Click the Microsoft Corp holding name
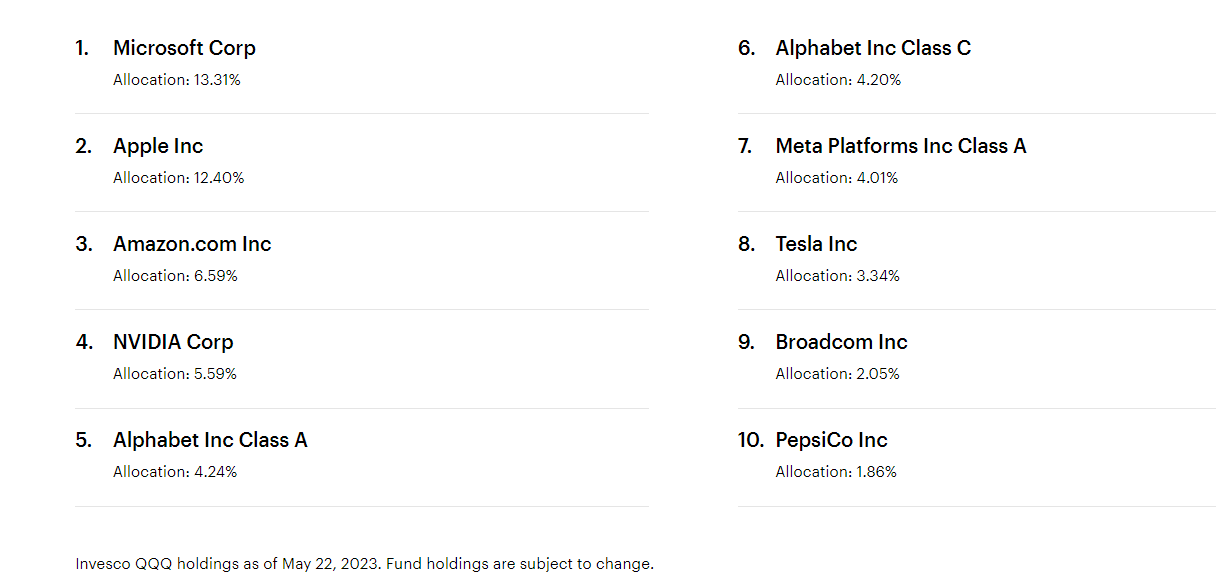 tap(184, 48)
